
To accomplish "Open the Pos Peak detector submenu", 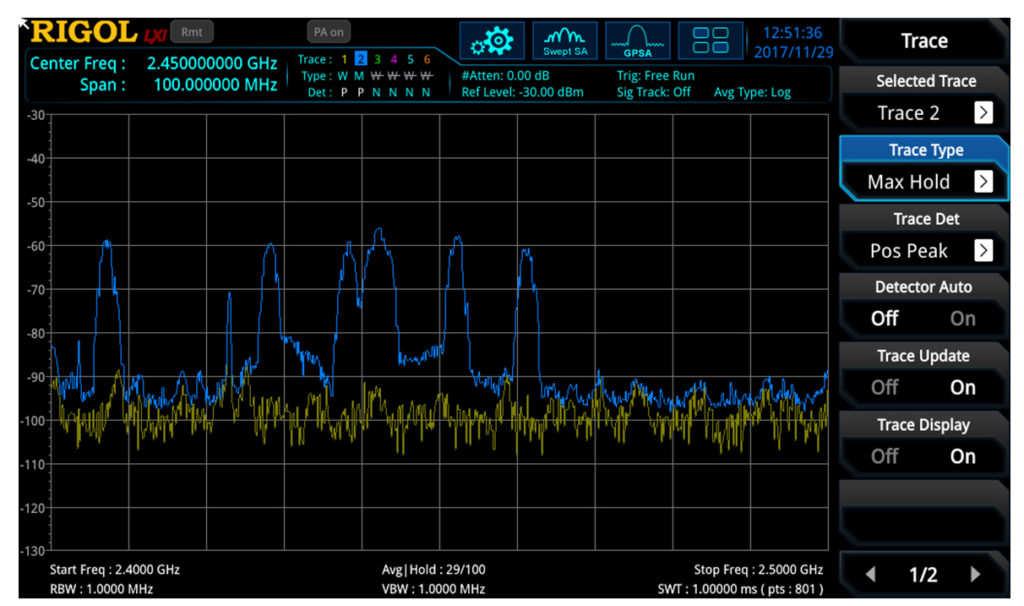I will (x=922, y=250).
